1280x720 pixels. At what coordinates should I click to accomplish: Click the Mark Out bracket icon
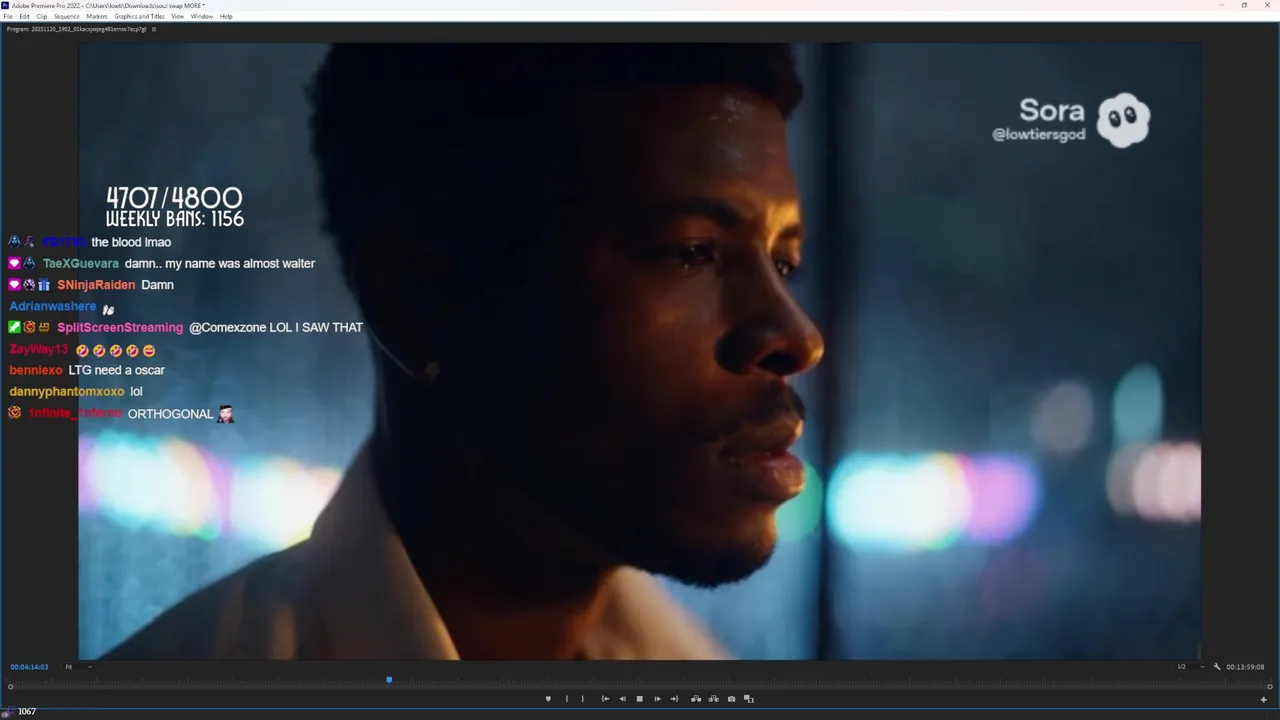point(583,699)
